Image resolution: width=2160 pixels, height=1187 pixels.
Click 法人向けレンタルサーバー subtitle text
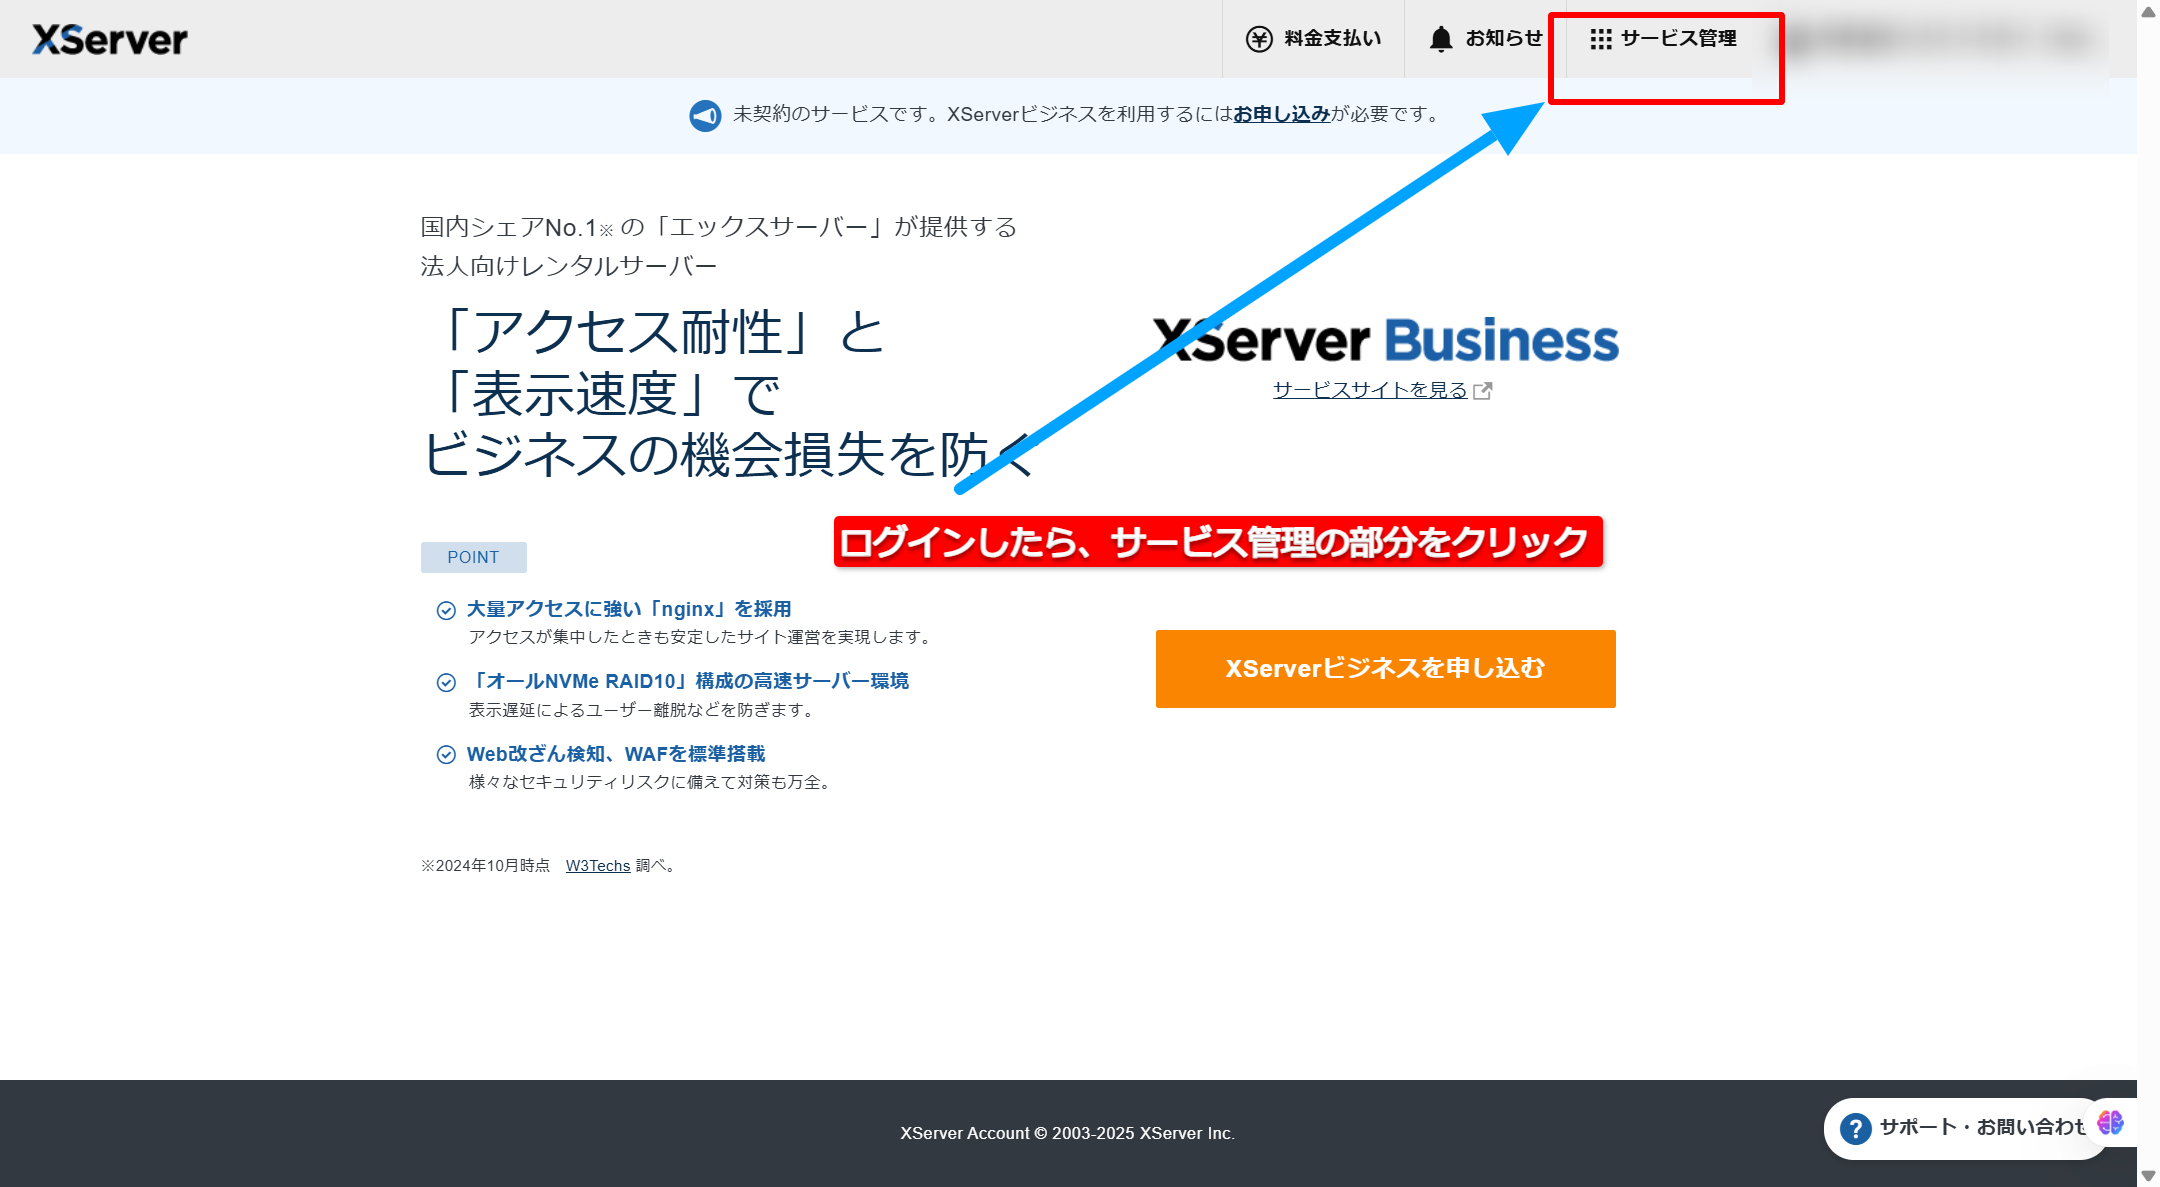(x=569, y=266)
